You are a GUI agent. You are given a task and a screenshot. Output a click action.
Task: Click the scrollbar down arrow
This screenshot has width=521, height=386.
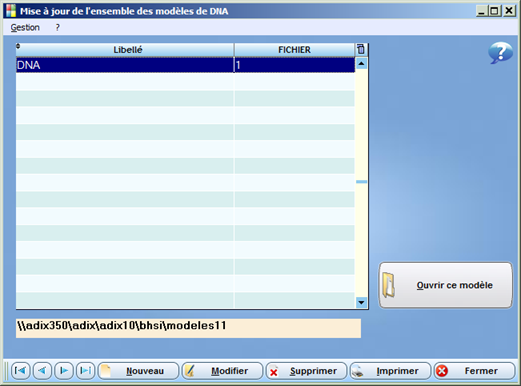(361, 302)
